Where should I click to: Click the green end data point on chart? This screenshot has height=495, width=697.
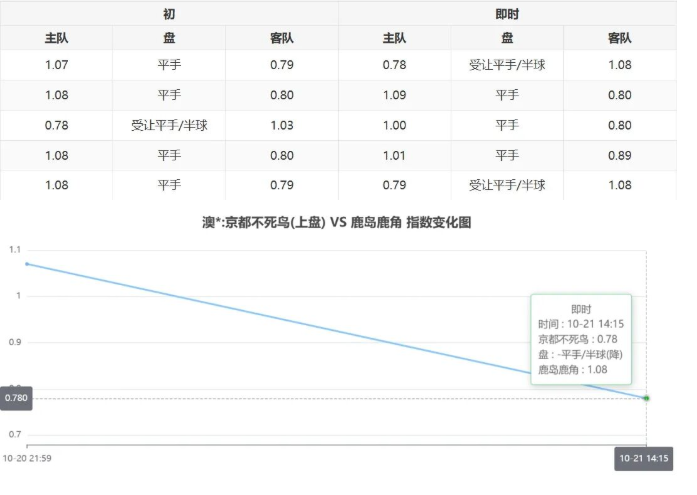coord(646,398)
